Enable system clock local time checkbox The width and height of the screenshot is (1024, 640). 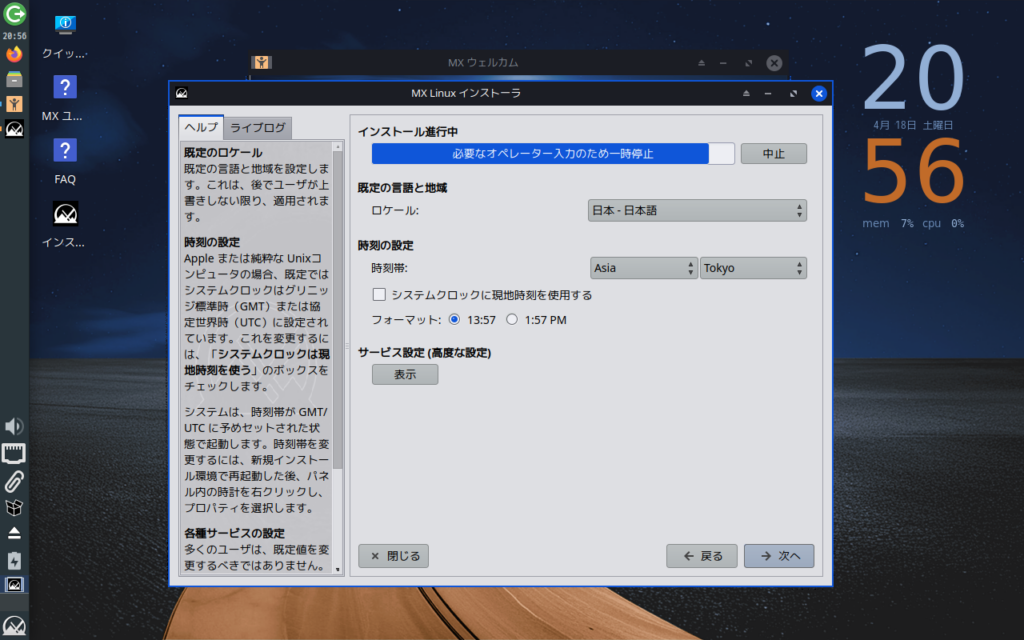380,295
